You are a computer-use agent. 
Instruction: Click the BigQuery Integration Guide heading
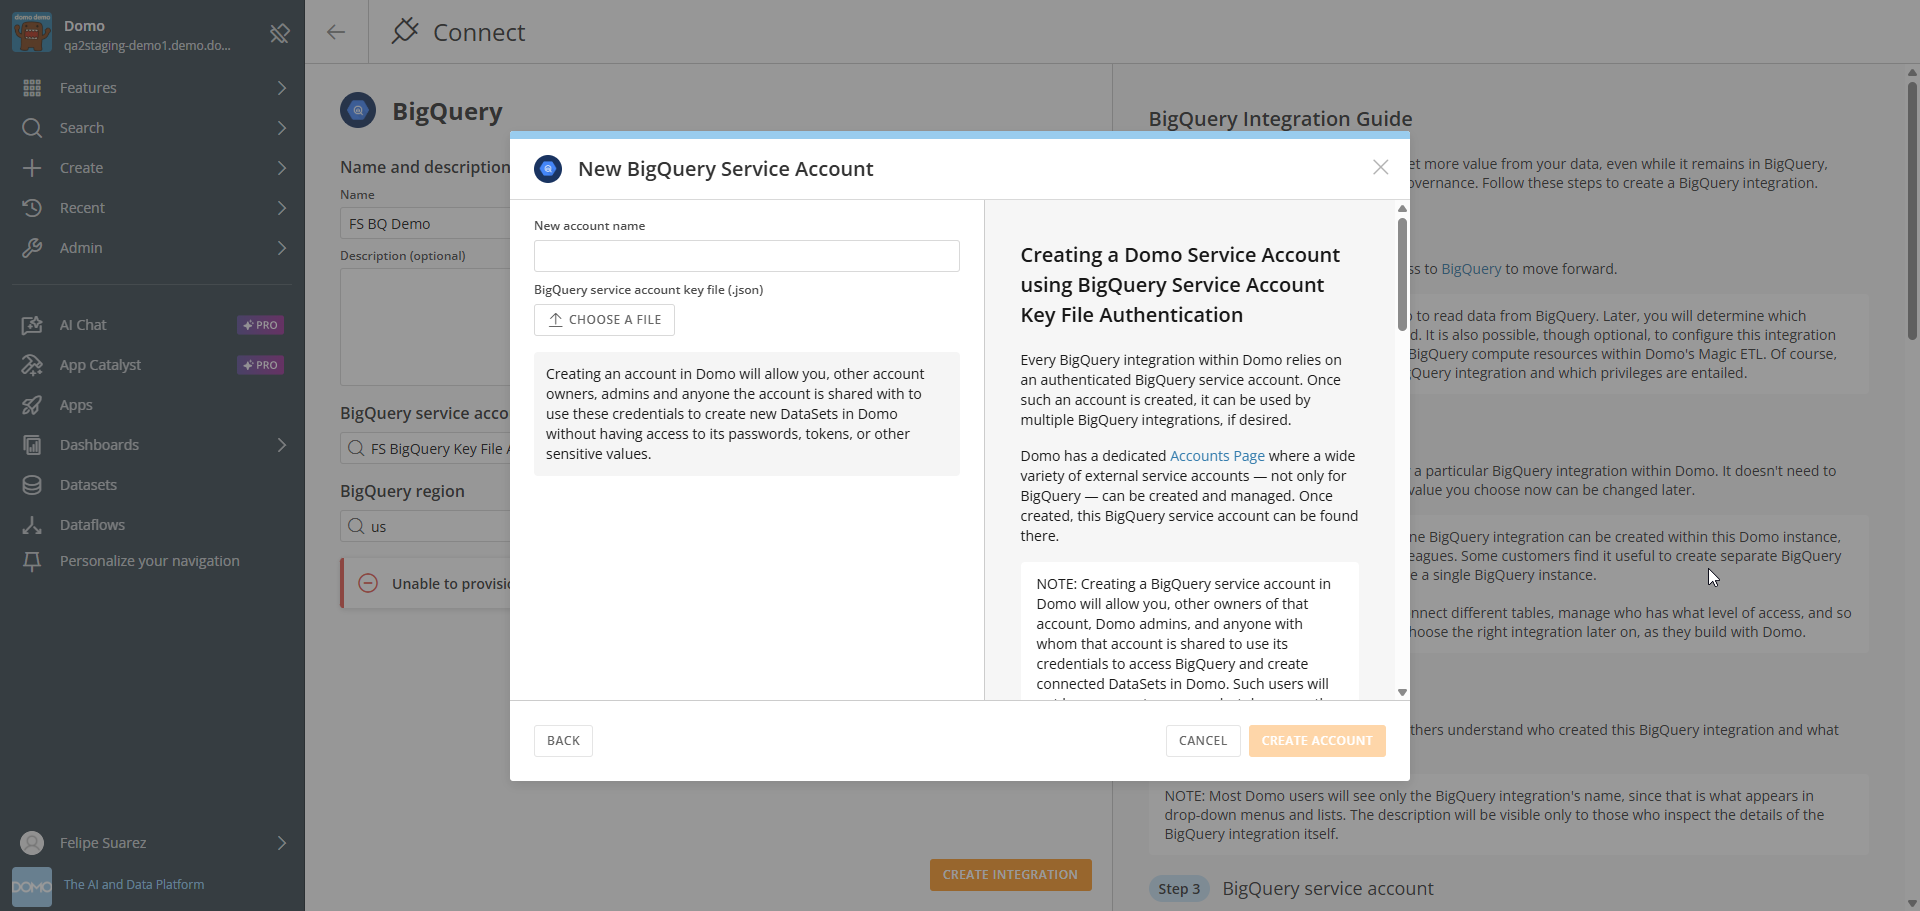pos(1280,119)
